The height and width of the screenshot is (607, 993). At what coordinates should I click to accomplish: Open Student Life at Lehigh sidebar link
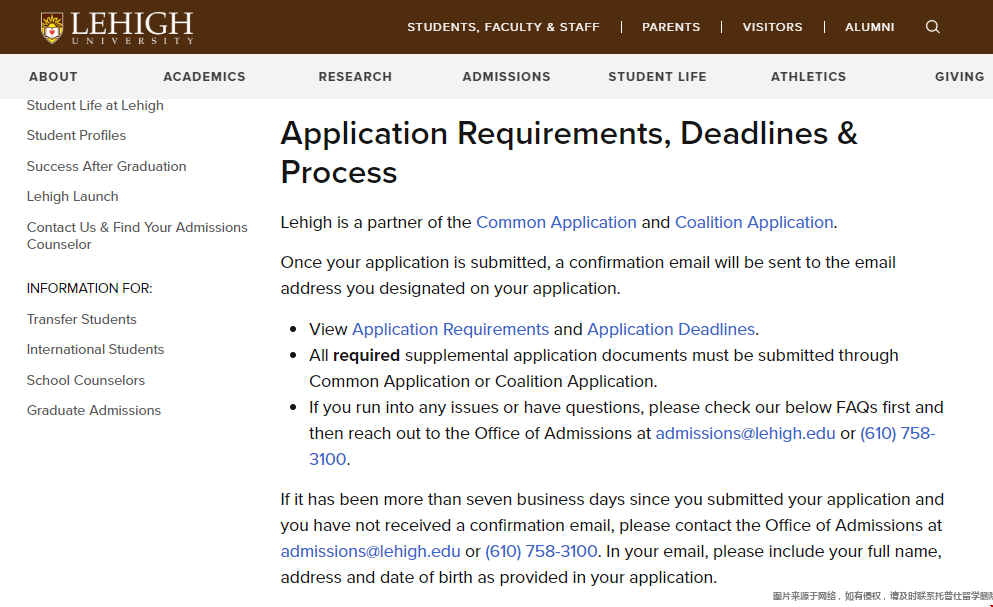[95, 105]
